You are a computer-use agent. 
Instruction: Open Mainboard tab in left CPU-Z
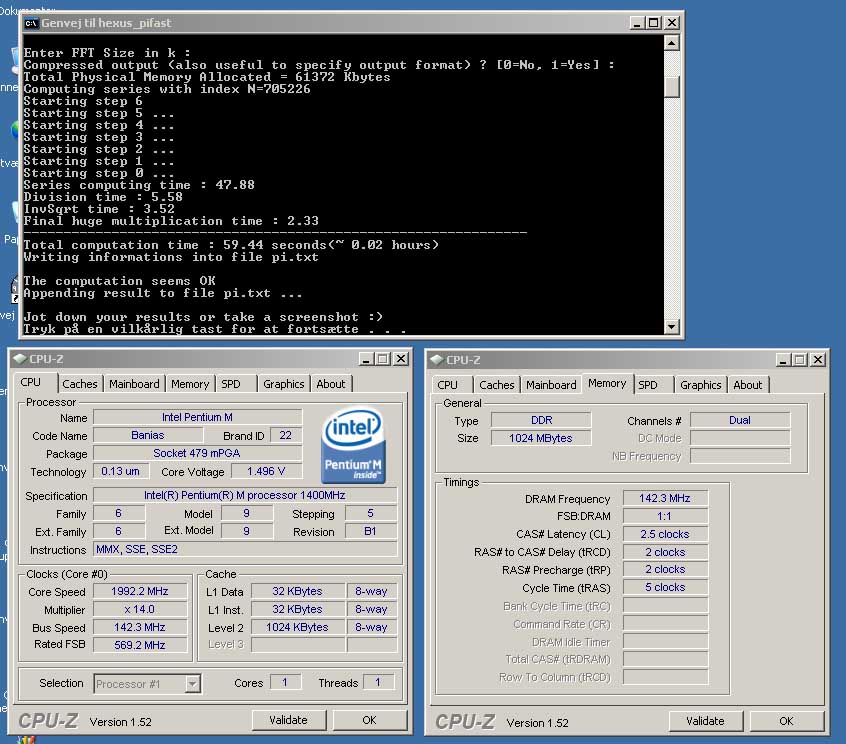pyautogui.click(x=134, y=384)
